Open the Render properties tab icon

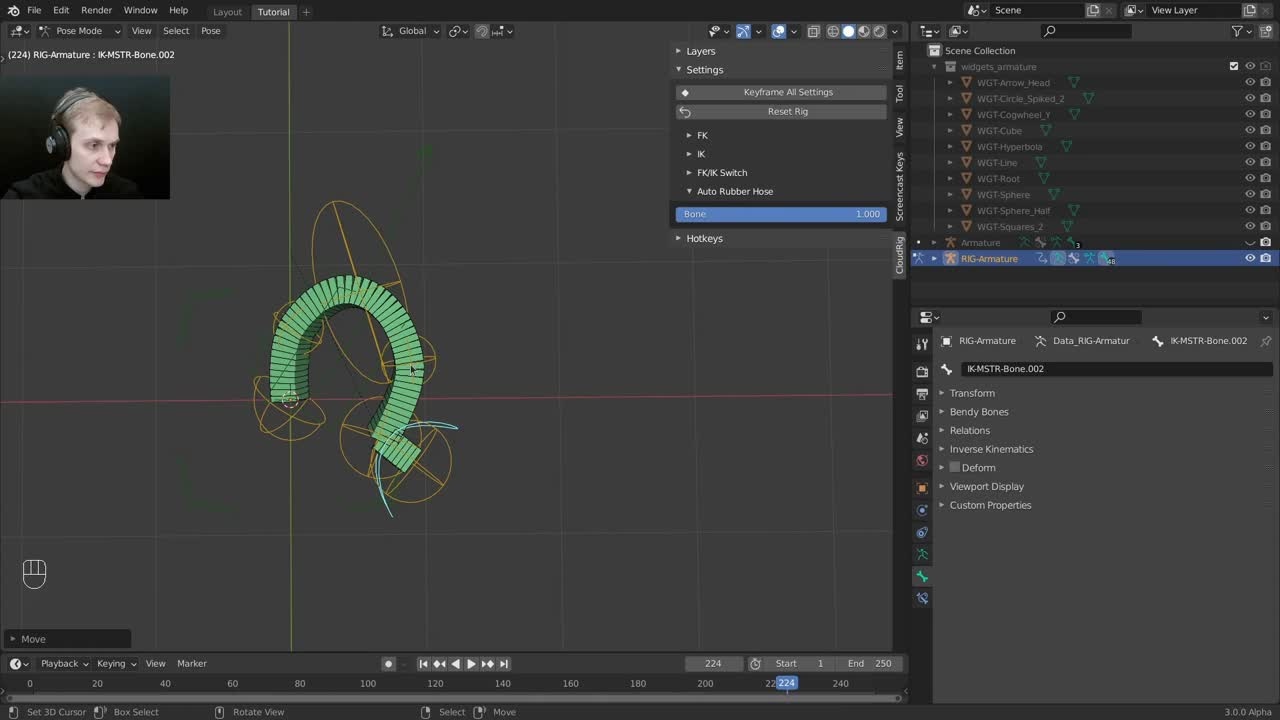(x=922, y=371)
